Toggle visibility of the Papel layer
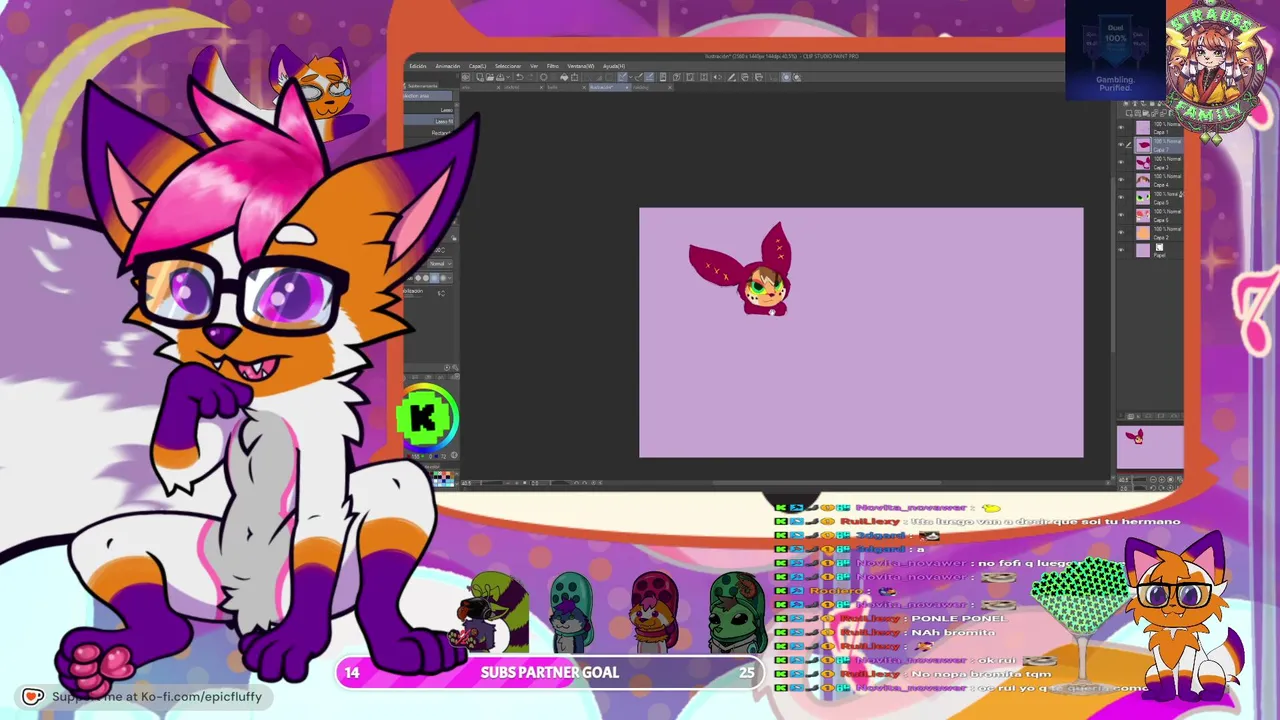 pos(1120,250)
